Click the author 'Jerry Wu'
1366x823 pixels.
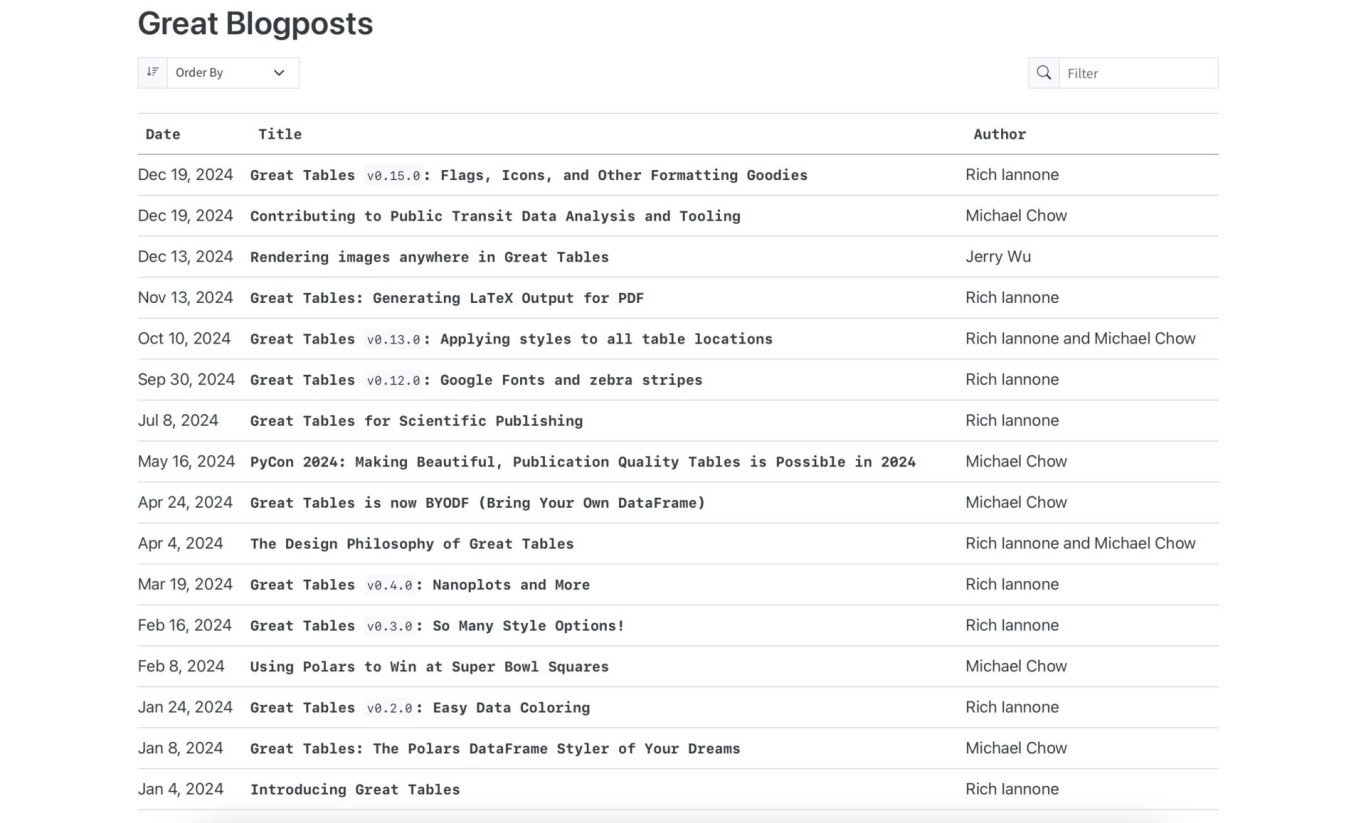(x=998, y=256)
